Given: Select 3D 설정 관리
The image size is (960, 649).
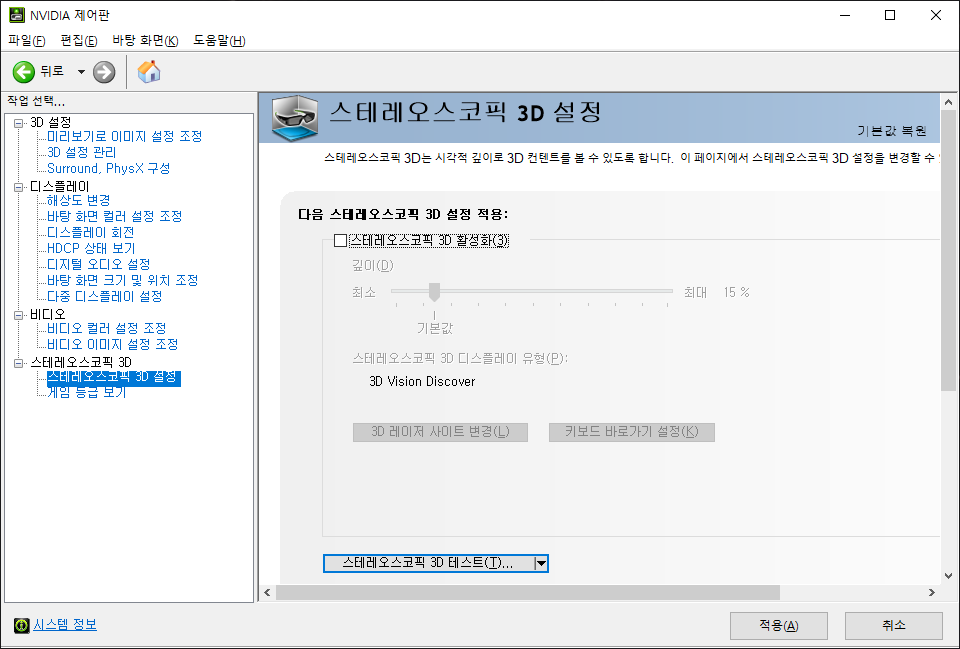Looking at the screenshot, I should pyautogui.click(x=81, y=152).
